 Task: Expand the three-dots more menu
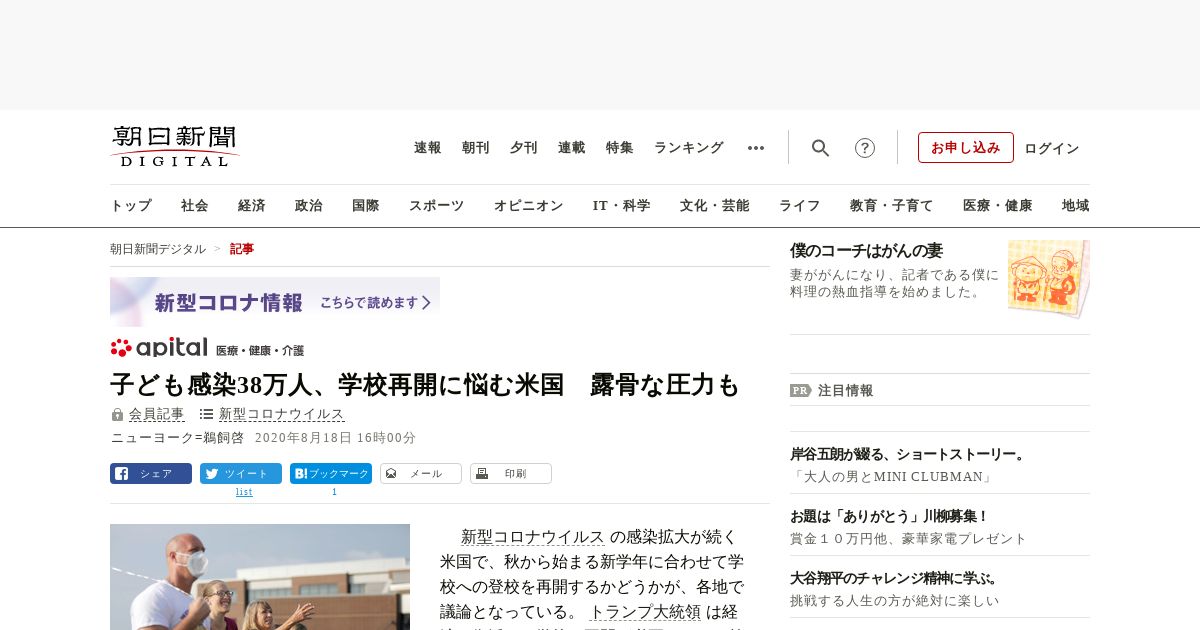[x=756, y=148]
